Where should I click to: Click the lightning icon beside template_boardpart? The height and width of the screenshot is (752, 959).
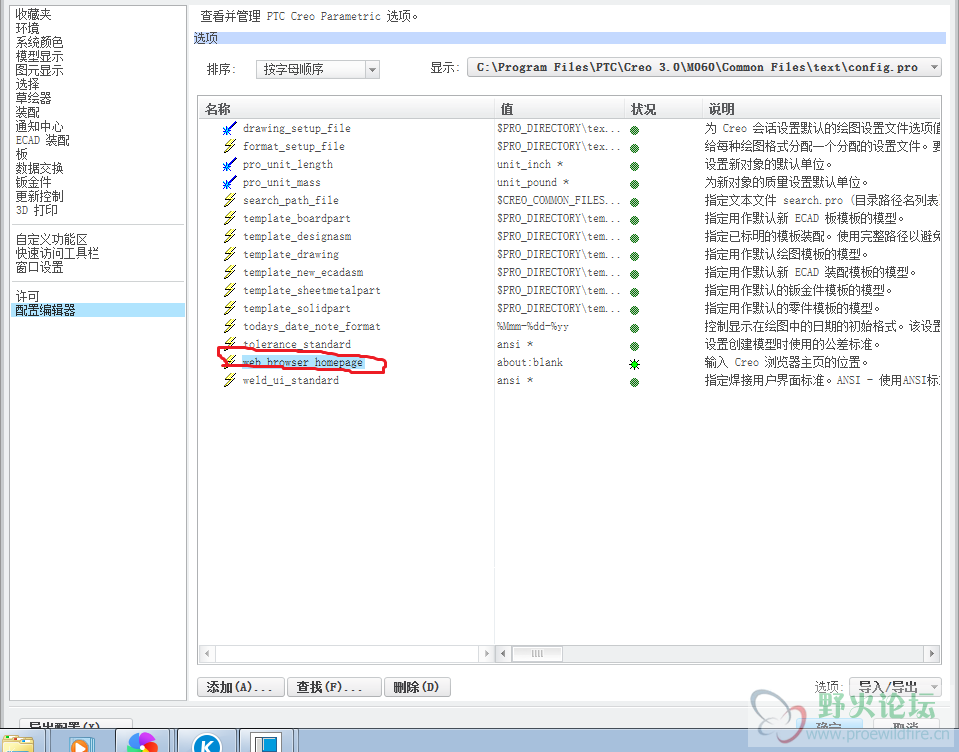(x=229, y=218)
